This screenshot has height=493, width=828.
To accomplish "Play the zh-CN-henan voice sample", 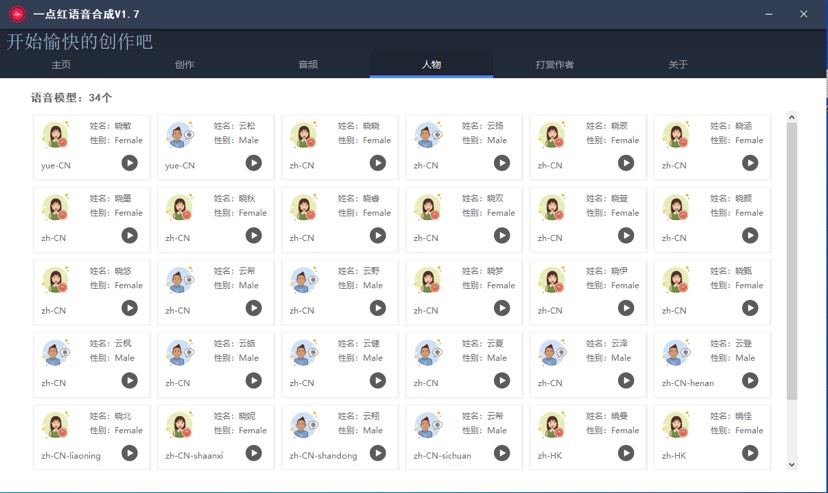I will click(750, 381).
